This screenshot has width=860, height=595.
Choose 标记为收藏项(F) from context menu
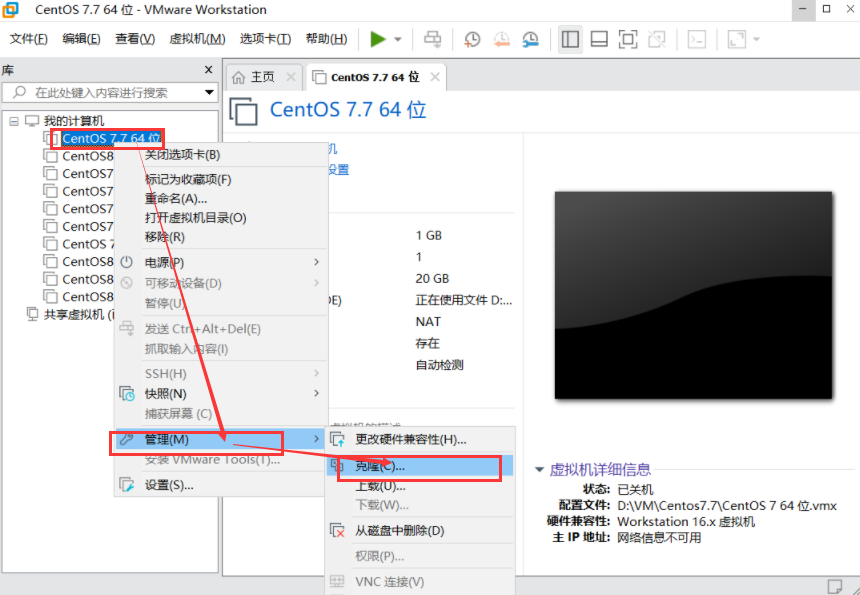(188, 180)
